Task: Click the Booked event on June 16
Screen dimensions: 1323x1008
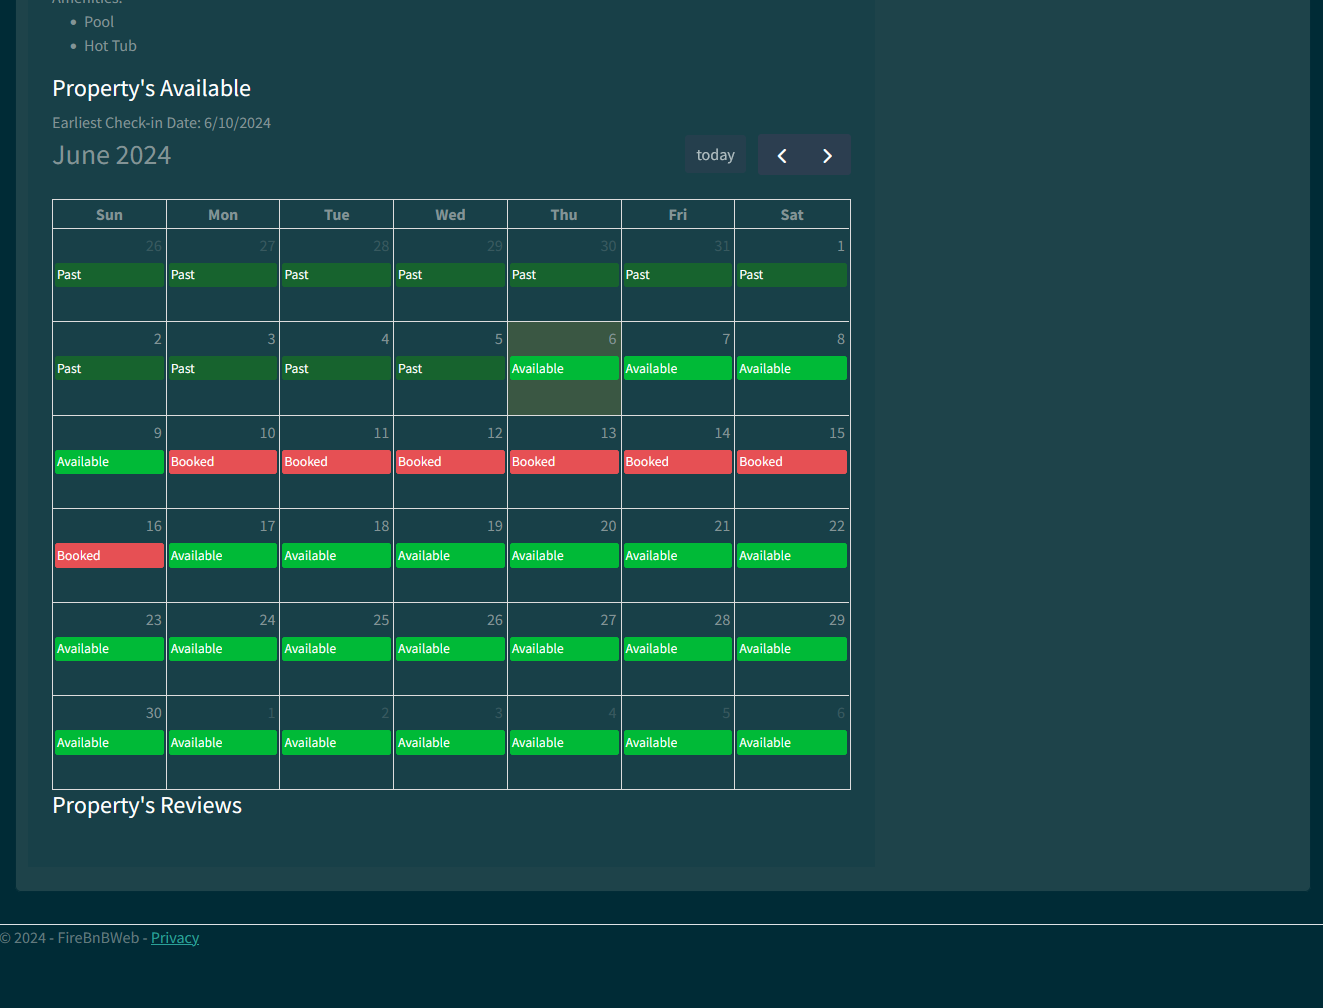Action: tap(109, 556)
